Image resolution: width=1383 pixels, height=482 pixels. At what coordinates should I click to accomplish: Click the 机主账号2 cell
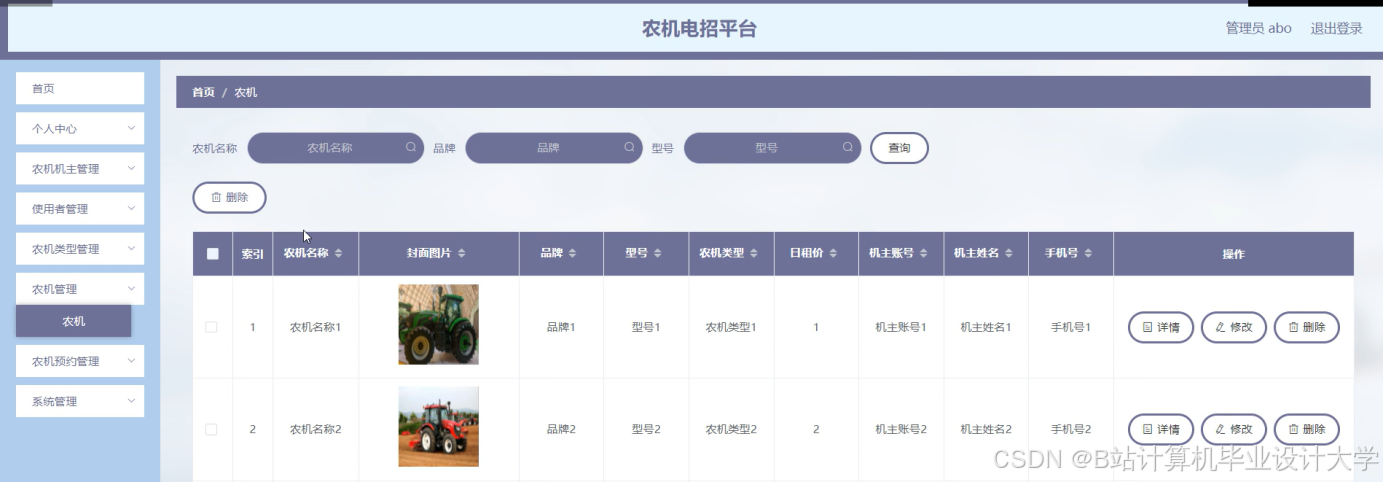pyautogui.click(x=901, y=429)
